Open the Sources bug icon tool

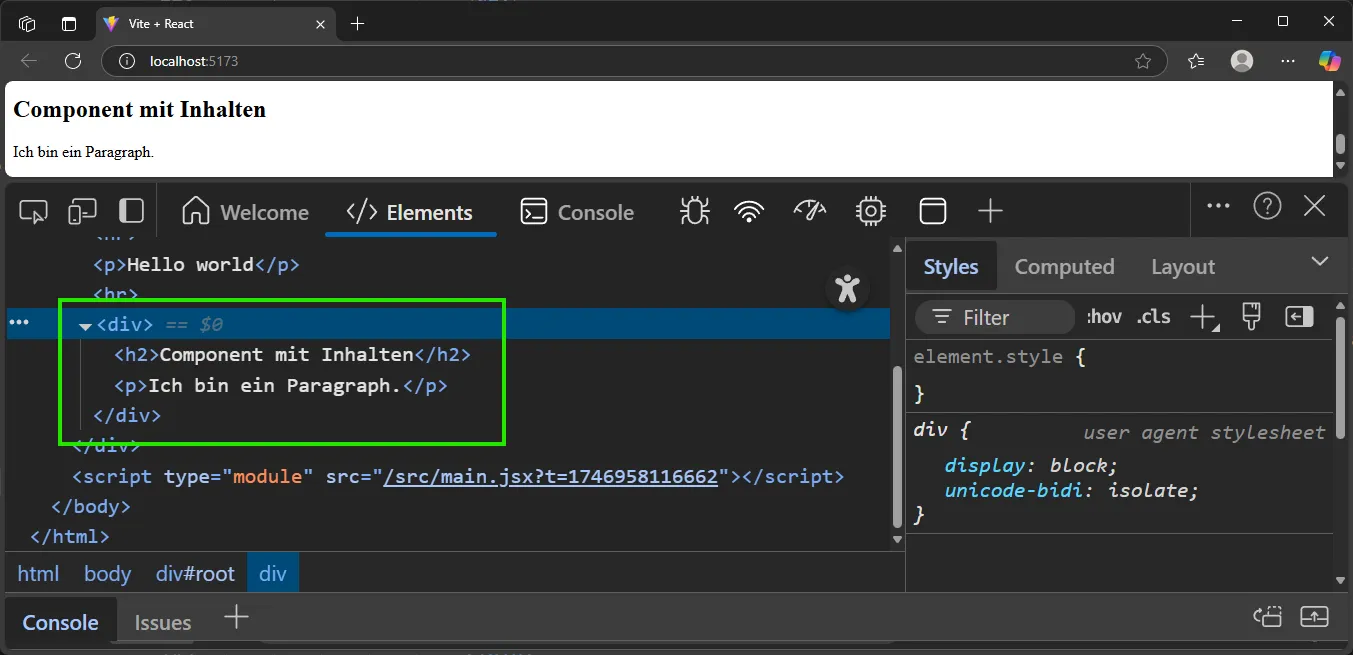pyautogui.click(x=694, y=211)
